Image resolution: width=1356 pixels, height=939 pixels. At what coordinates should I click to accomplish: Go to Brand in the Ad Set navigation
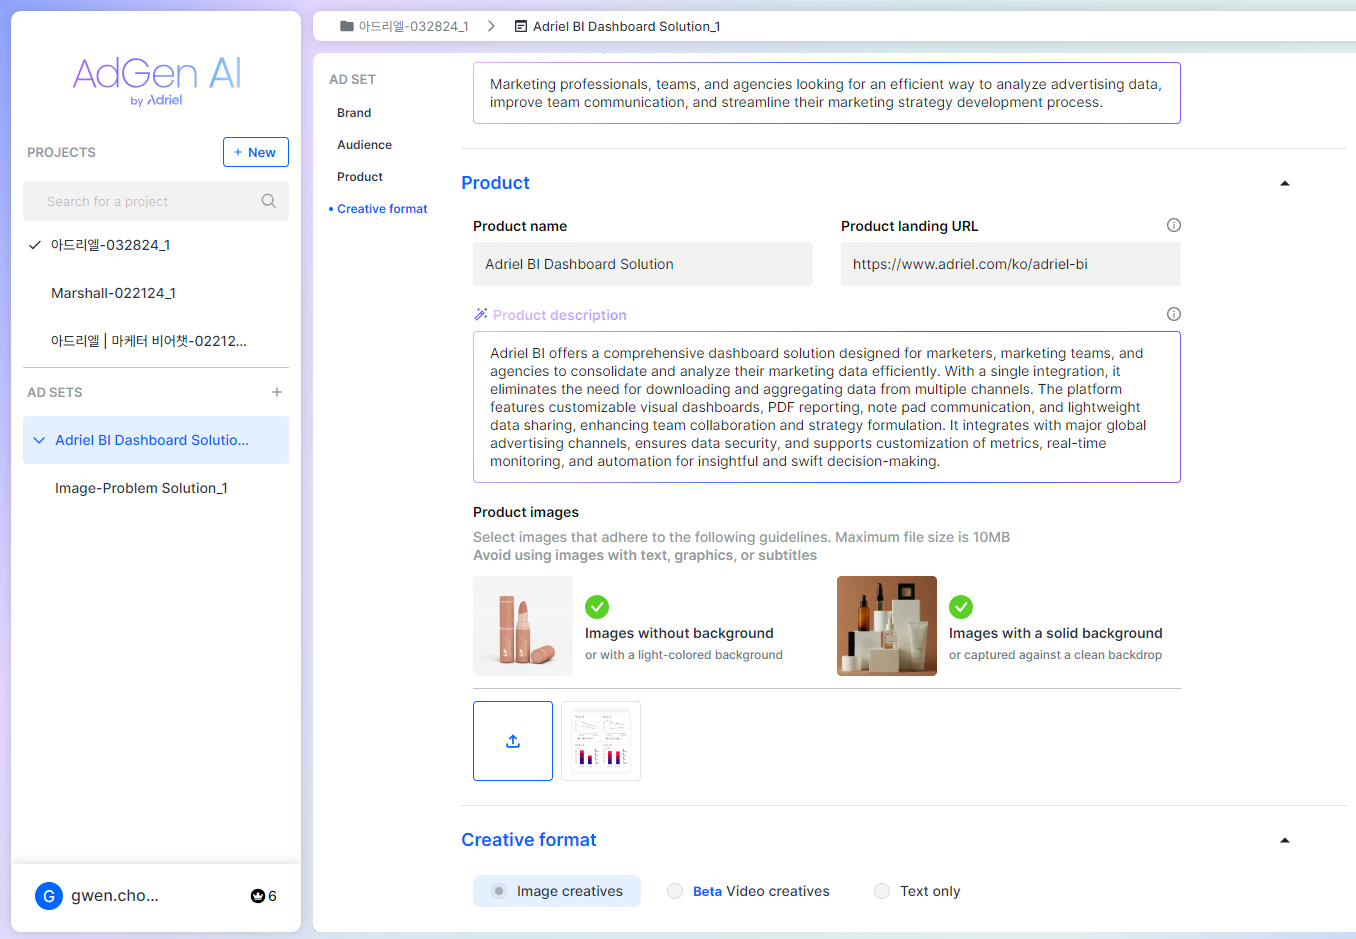click(x=354, y=113)
